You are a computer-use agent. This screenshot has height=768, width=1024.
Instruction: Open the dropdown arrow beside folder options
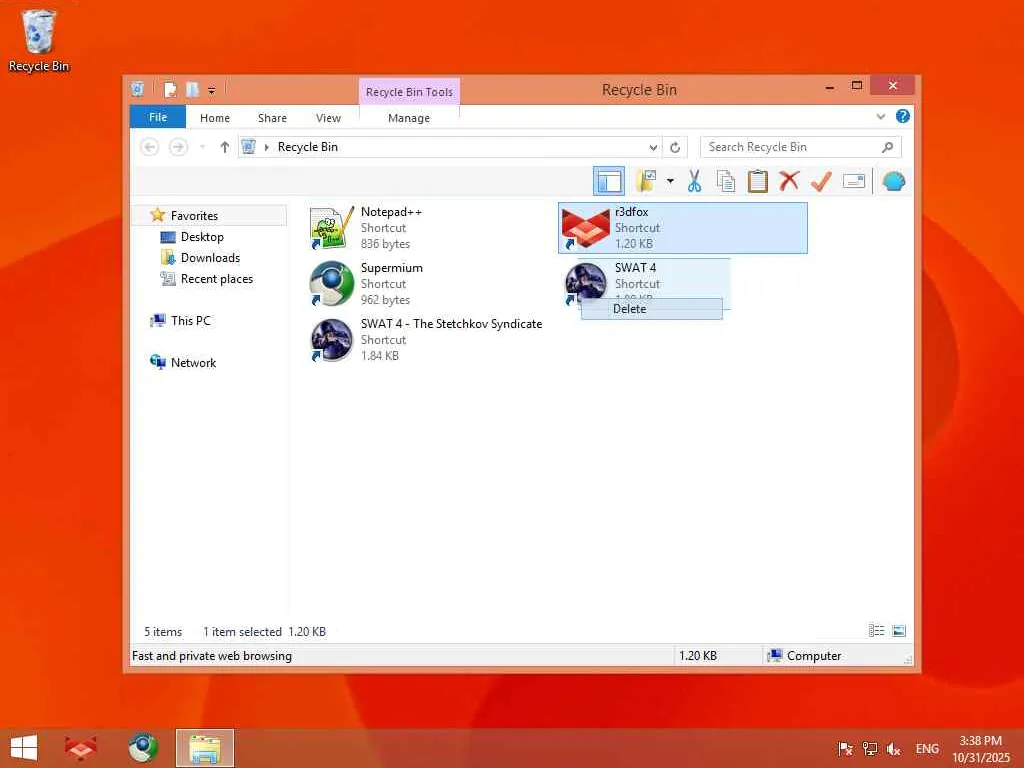(x=670, y=181)
